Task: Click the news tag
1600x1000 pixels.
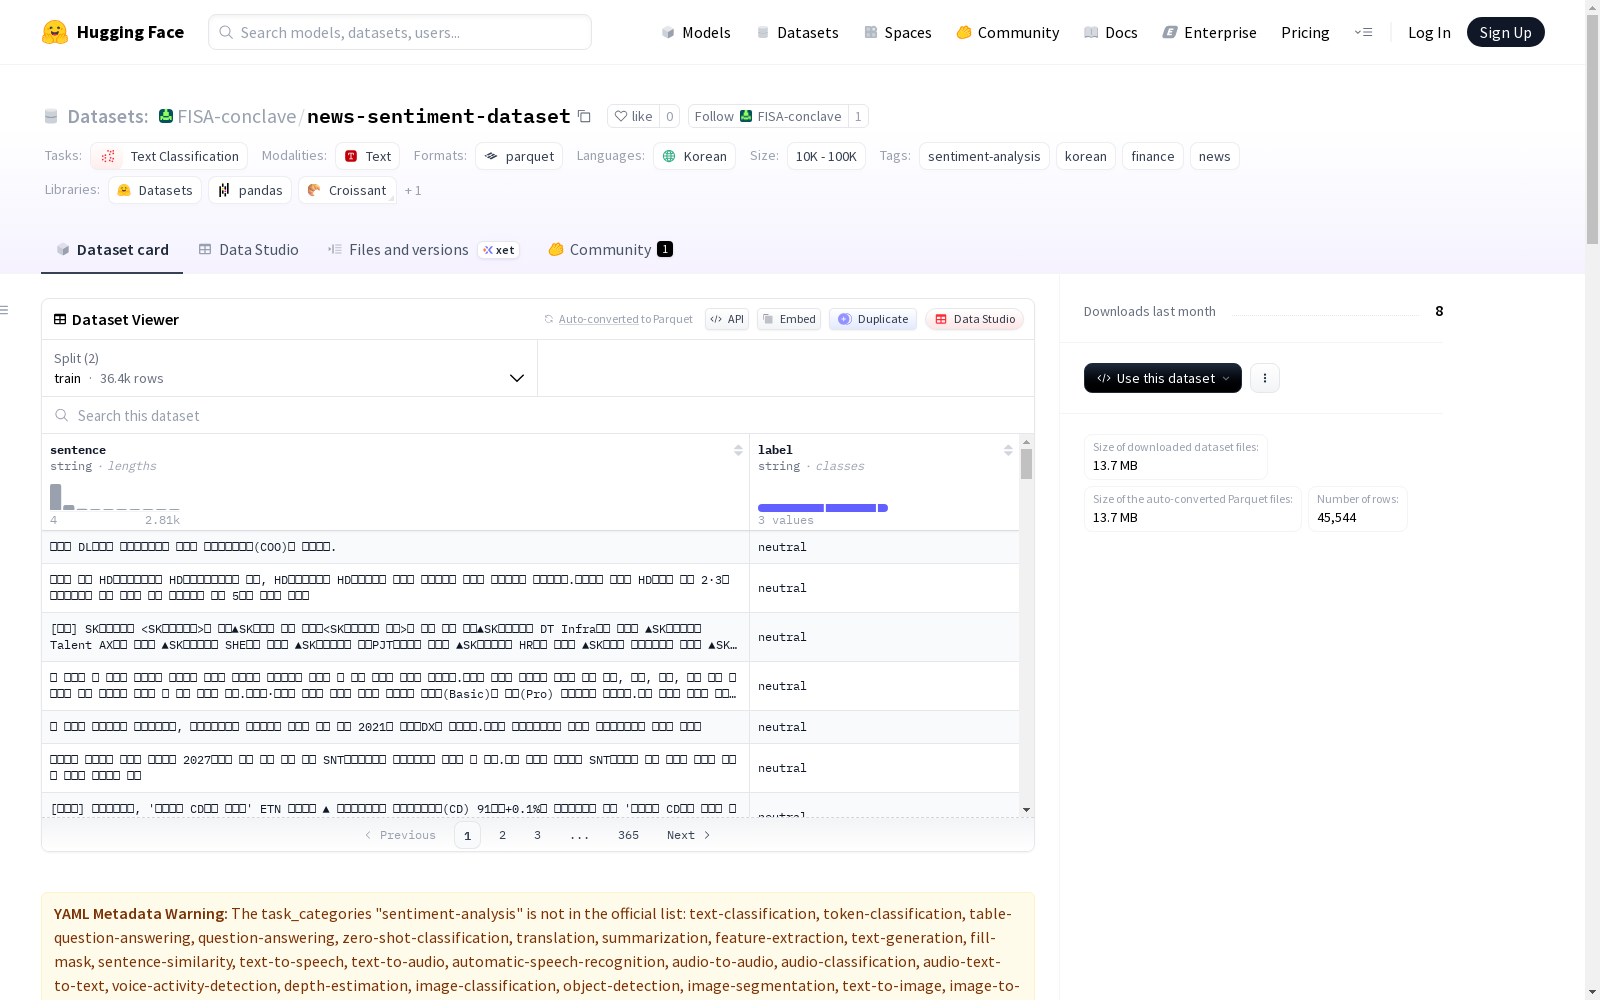Action: 1214,156
